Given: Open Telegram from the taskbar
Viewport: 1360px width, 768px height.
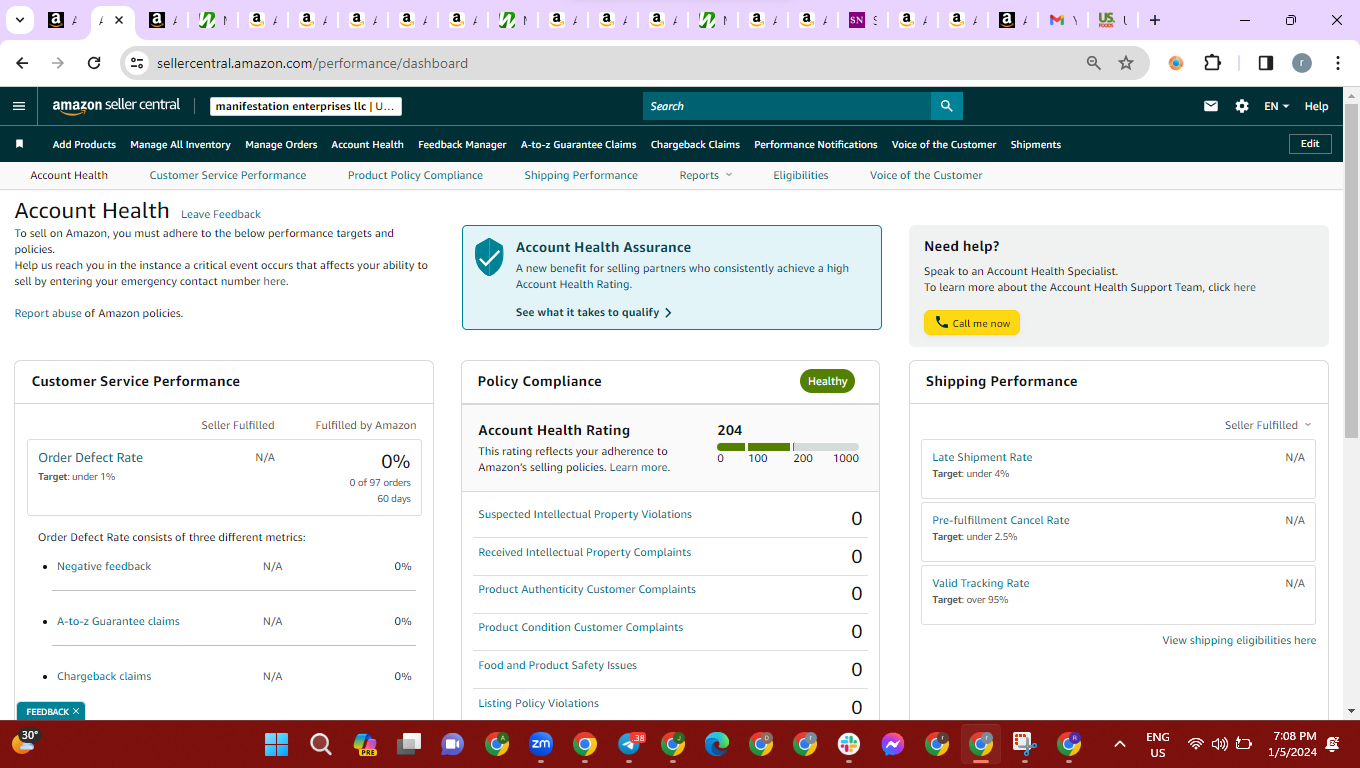Looking at the screenshot, I should coord(630,744).
